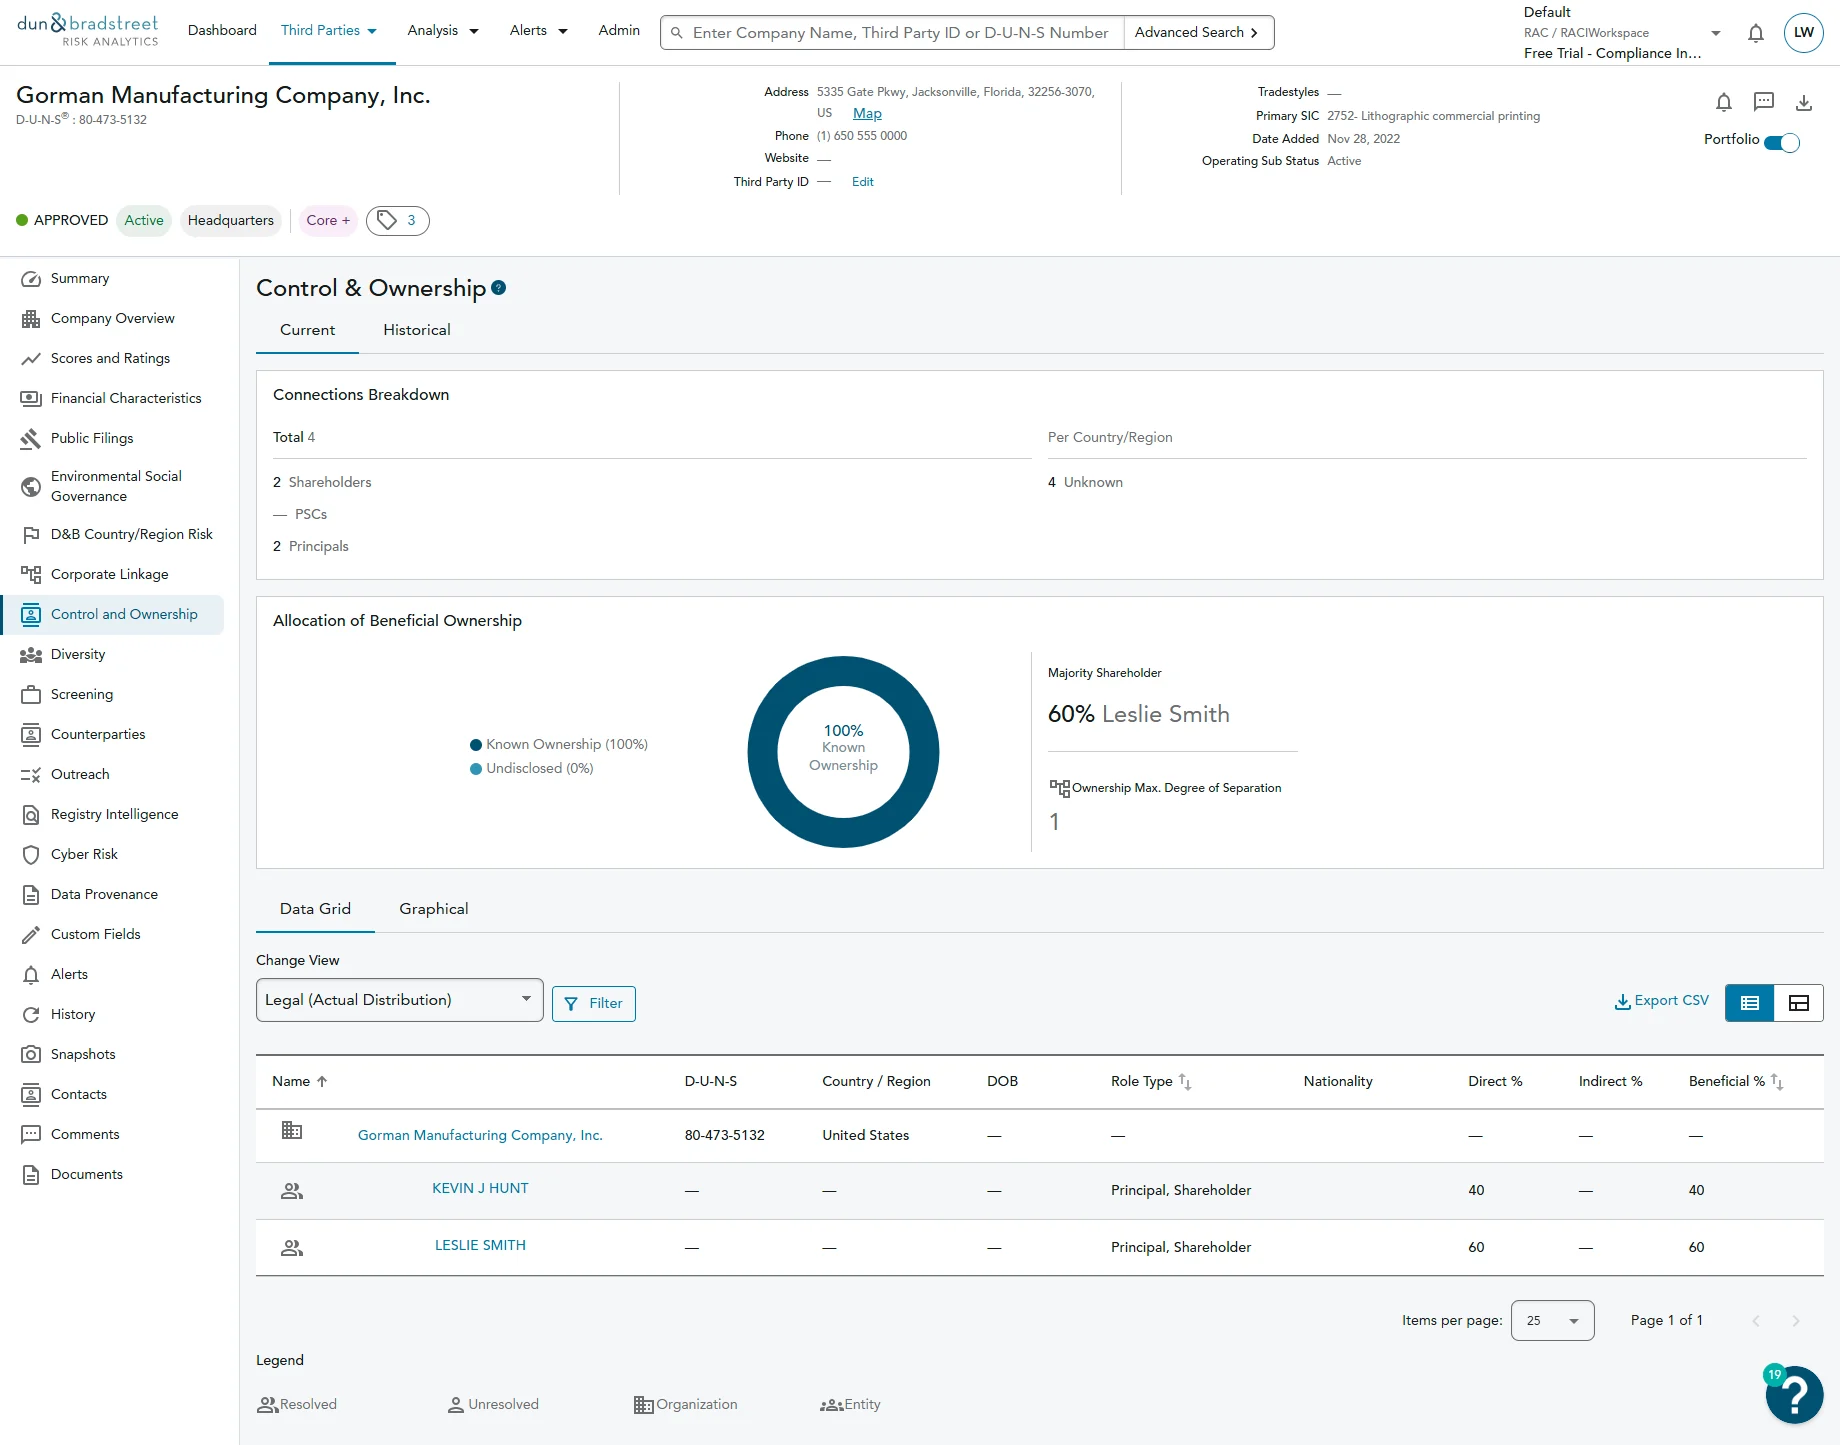Image resolution: width=1840 pixels, height=1445 pixels.
Task: Go to Scores and Ratings section
Action: [110, 358]
